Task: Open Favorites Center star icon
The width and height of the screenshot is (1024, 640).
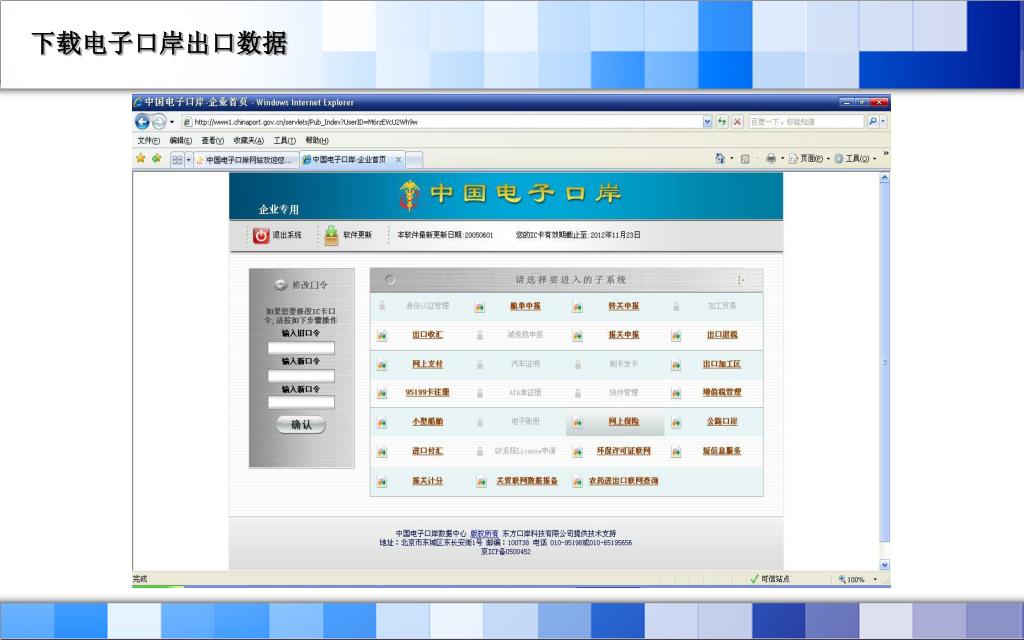Action: [140, 159]
